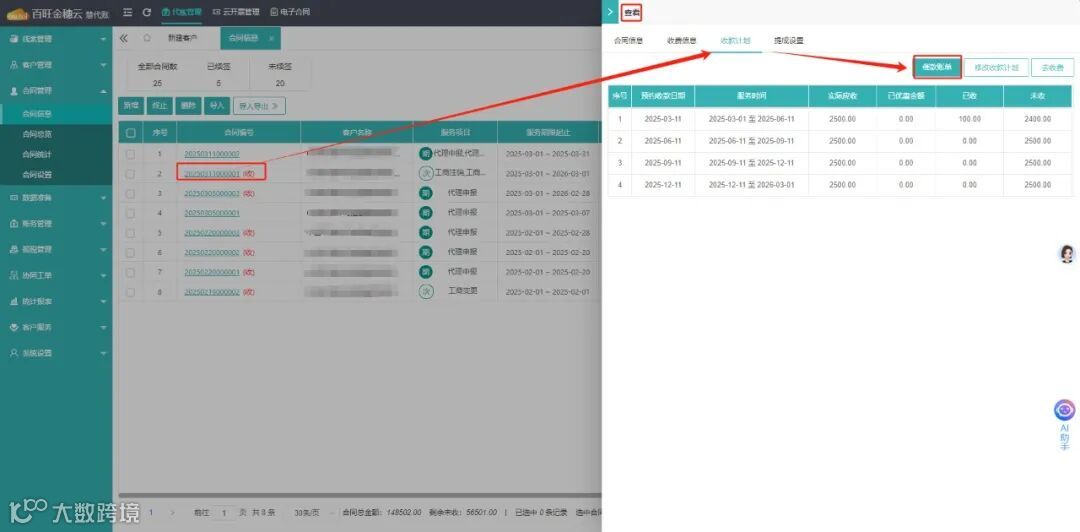Viewport: 1080px width, 532px height.
Task: Check the checkbox for contract row 6
Action: pos(130,253)
